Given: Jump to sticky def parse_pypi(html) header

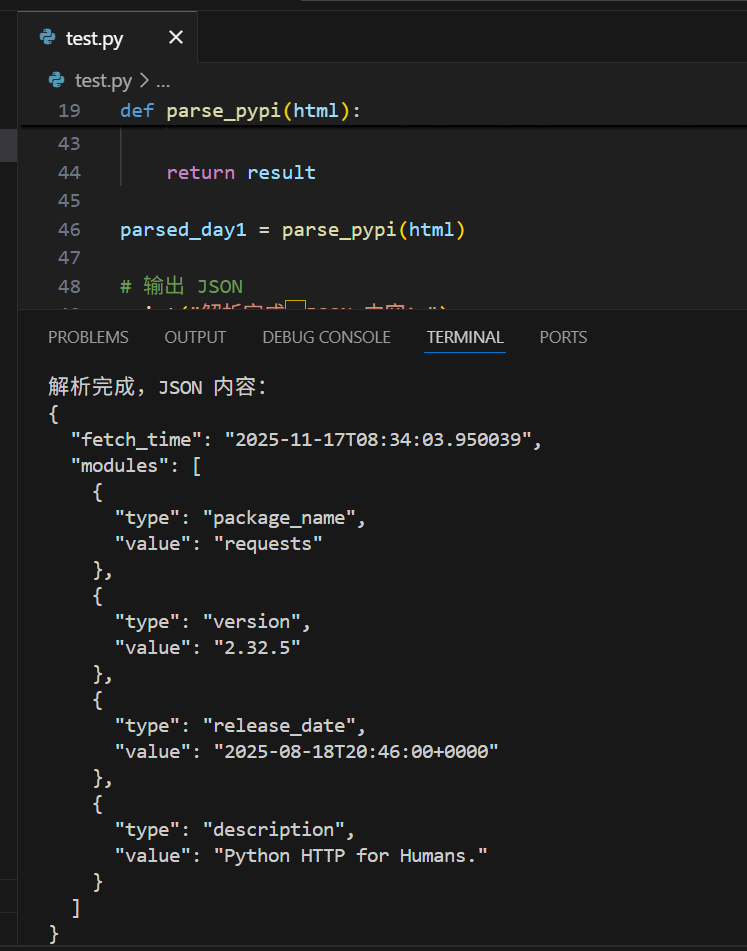Looking at the screenshot, I should point(240,111).
